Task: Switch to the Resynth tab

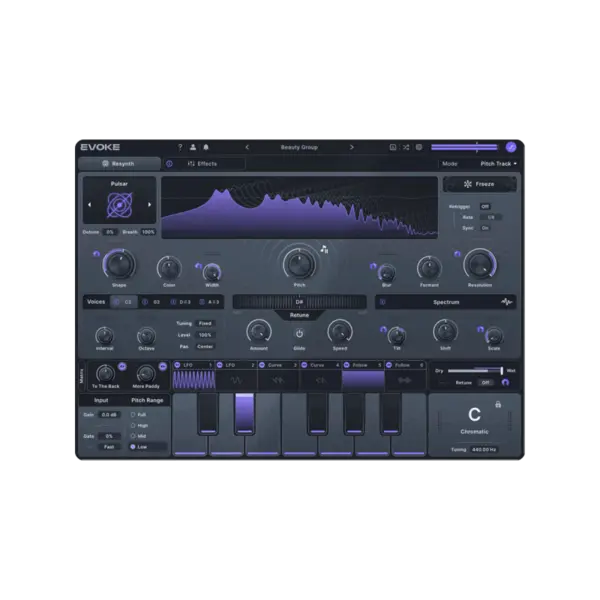Action: pyautogui.click(x=119, y=164)
